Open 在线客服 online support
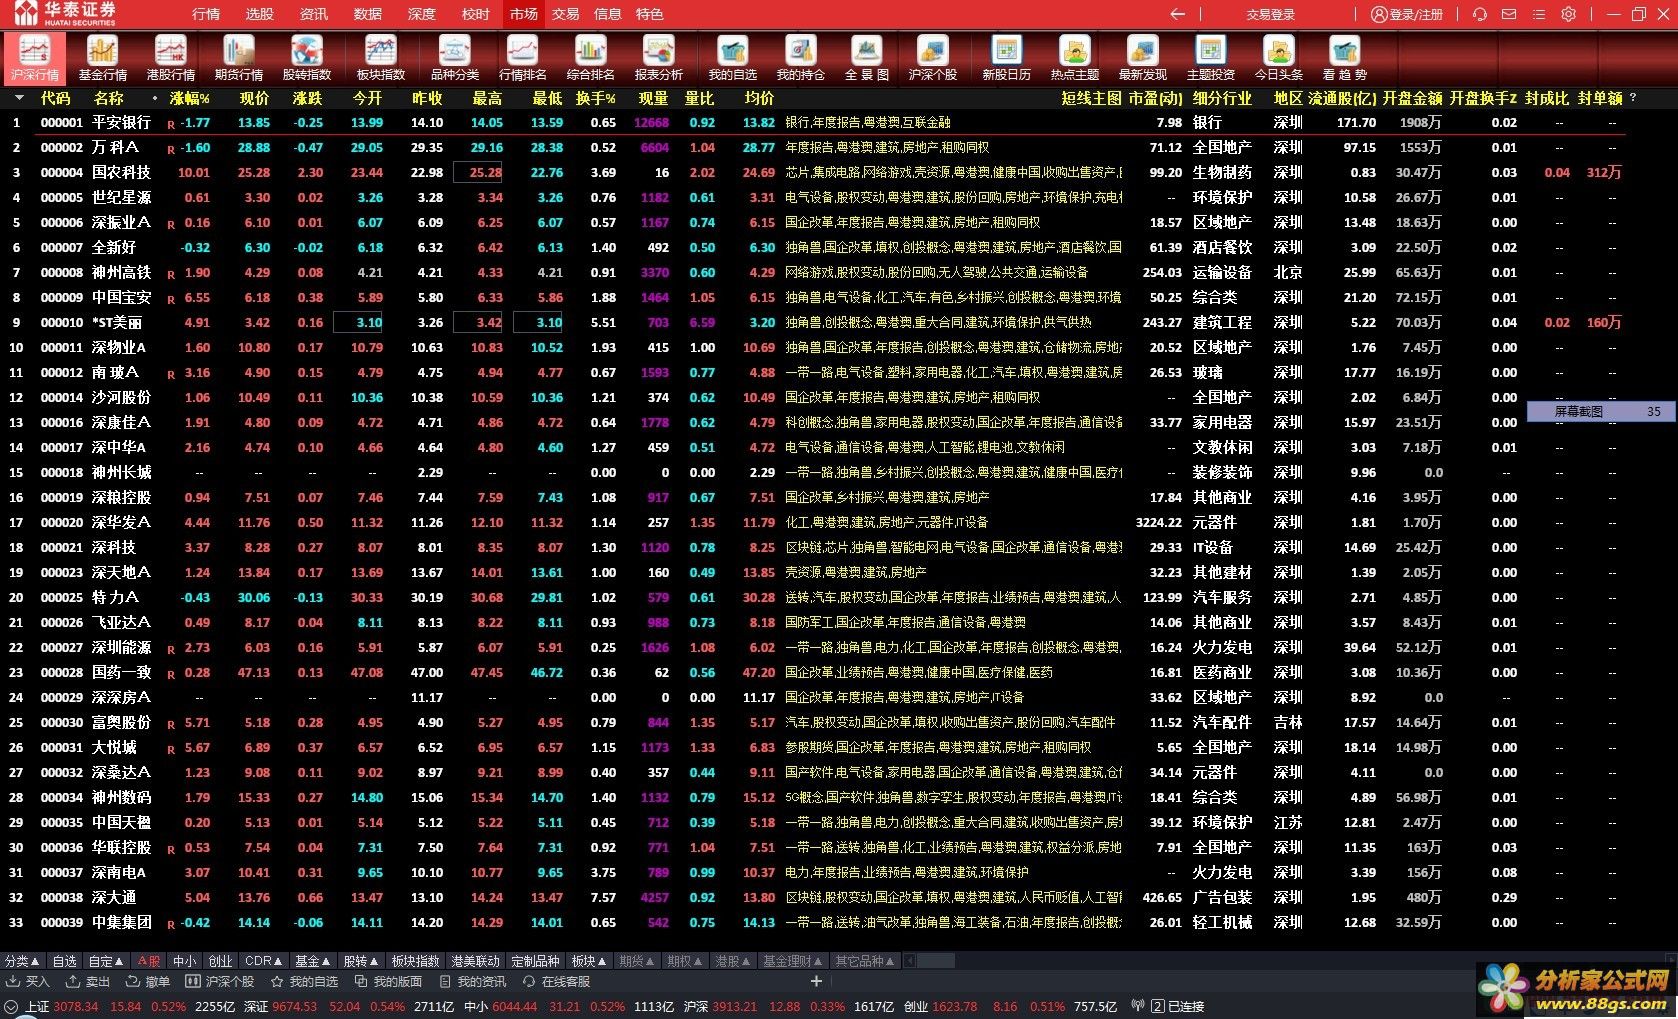Viewport: 1678px width, 1019px height. pyautogui.click(x=557, y=982)
